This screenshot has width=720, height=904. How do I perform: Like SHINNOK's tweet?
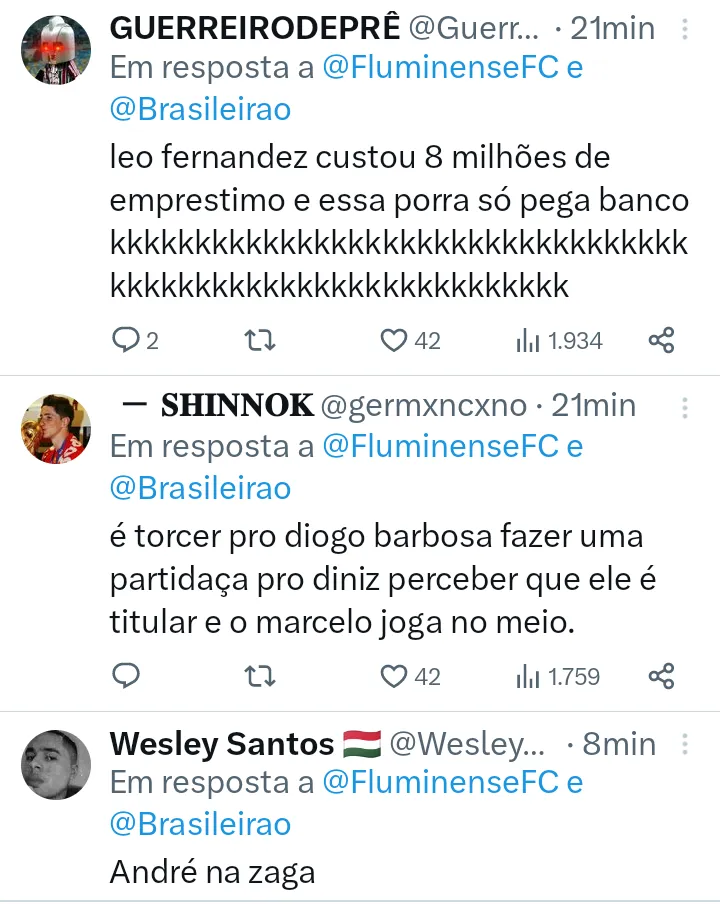pos(394,677)
